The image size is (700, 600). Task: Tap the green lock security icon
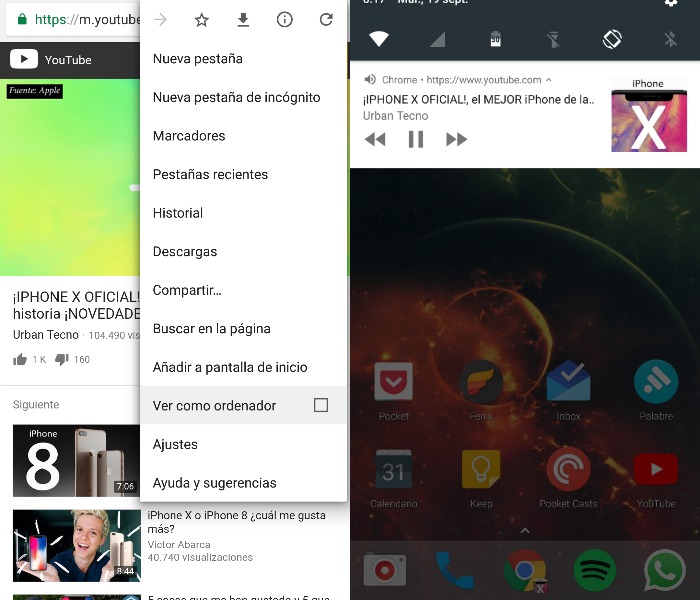pyautogui.click(x=21, y=19)
